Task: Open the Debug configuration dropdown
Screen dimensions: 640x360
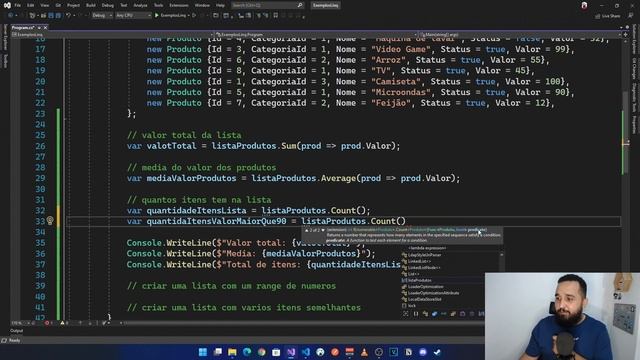Action: click(102, 16)
